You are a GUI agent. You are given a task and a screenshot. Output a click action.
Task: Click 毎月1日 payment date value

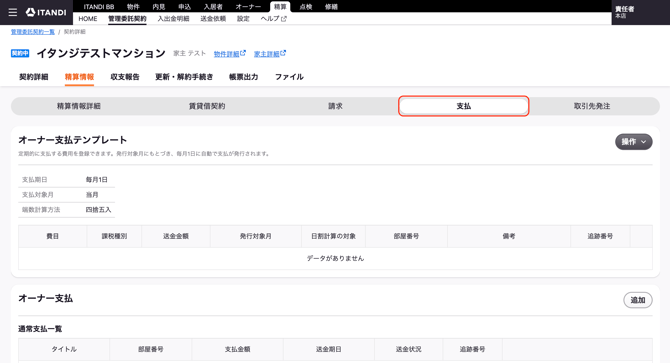point(97,180)
